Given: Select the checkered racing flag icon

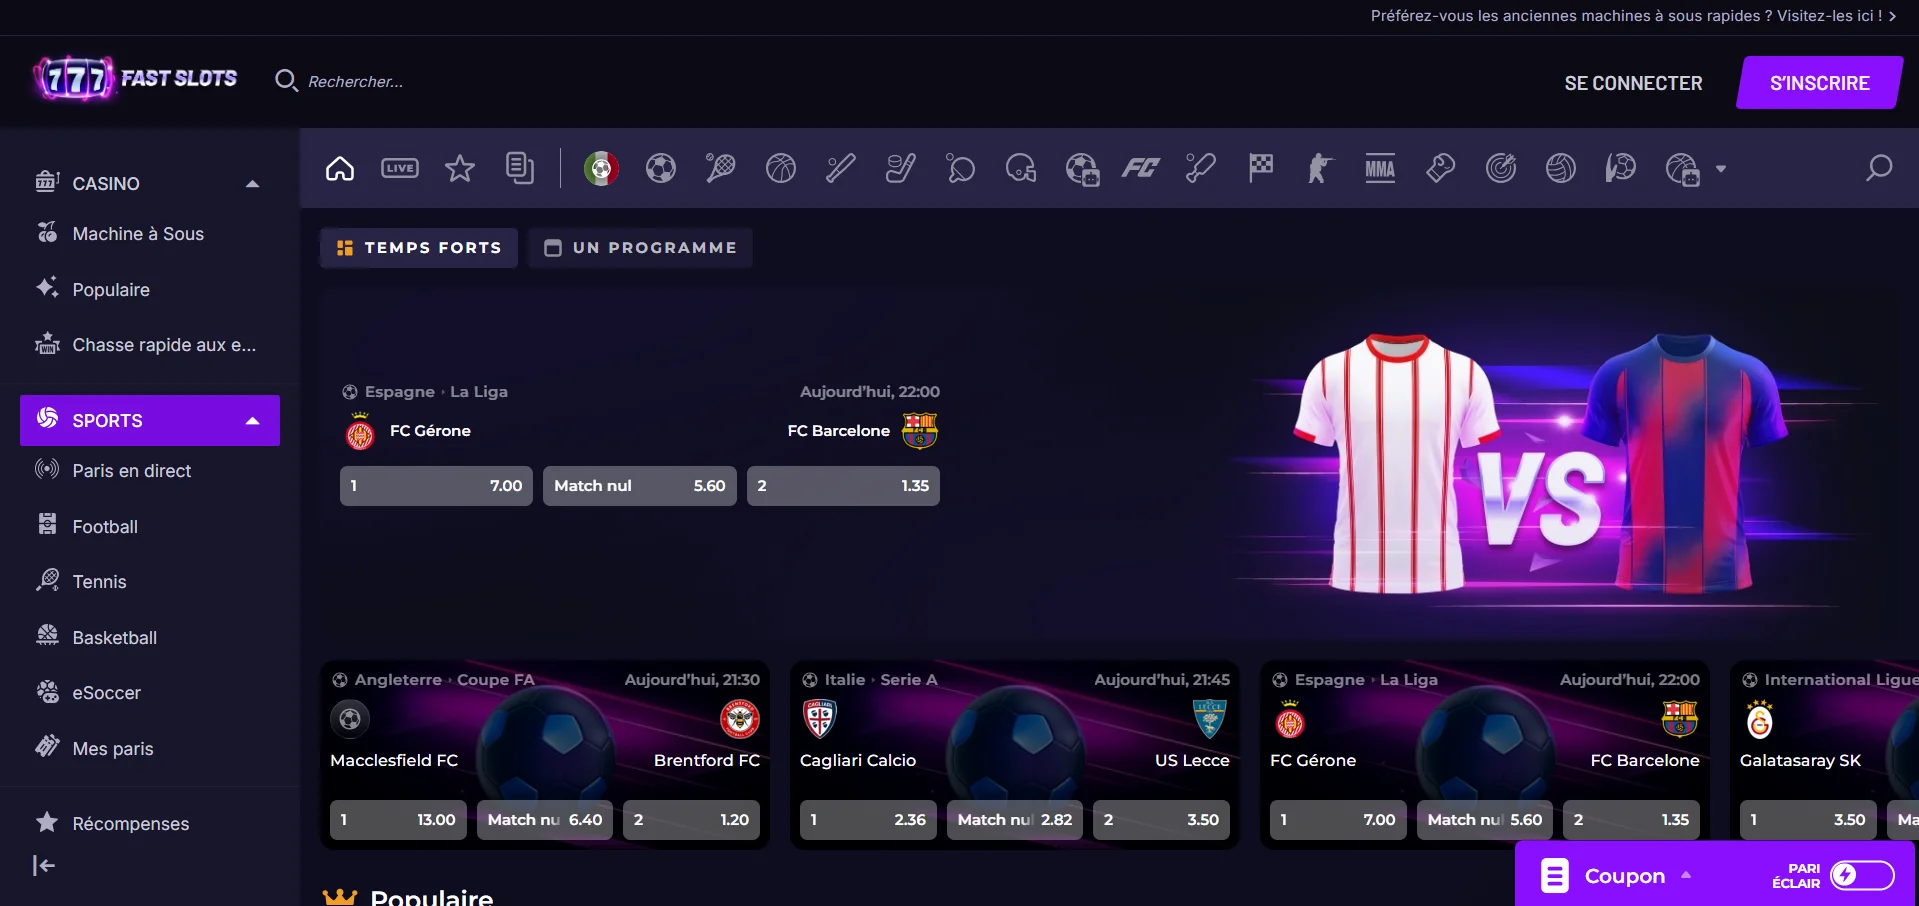Looking at the screenshot, I should 1261,168.
